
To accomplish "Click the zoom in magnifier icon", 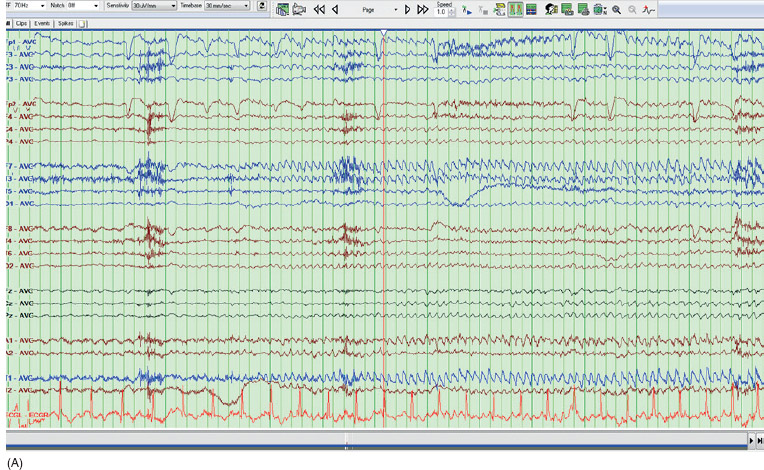I will pyautogui.click(x=616, y=9).
